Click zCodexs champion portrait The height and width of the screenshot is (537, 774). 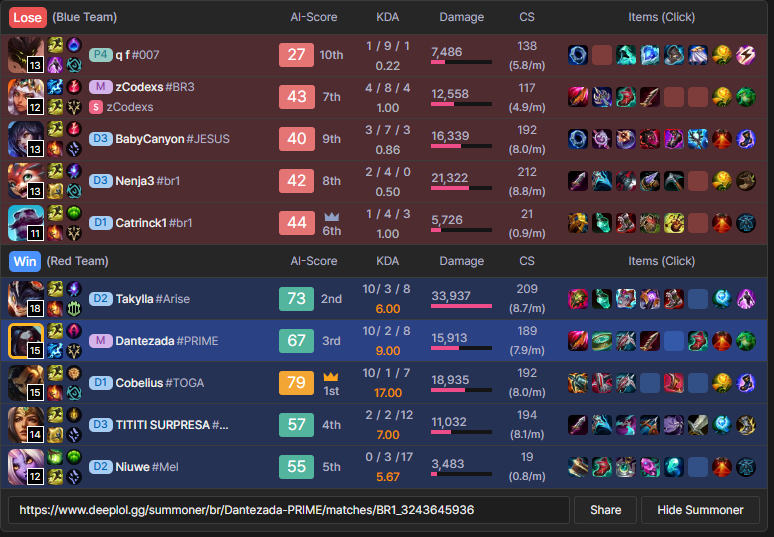click(26, 97)
